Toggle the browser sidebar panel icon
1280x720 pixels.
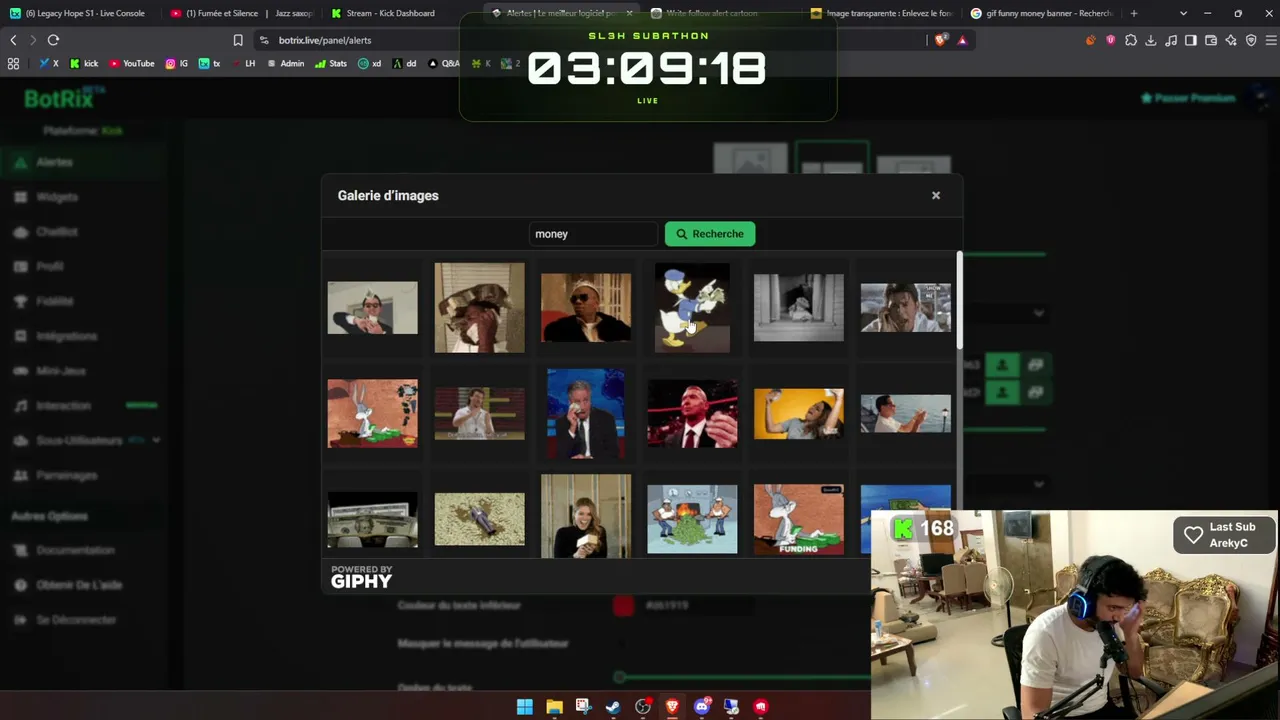click(1191, 40)
